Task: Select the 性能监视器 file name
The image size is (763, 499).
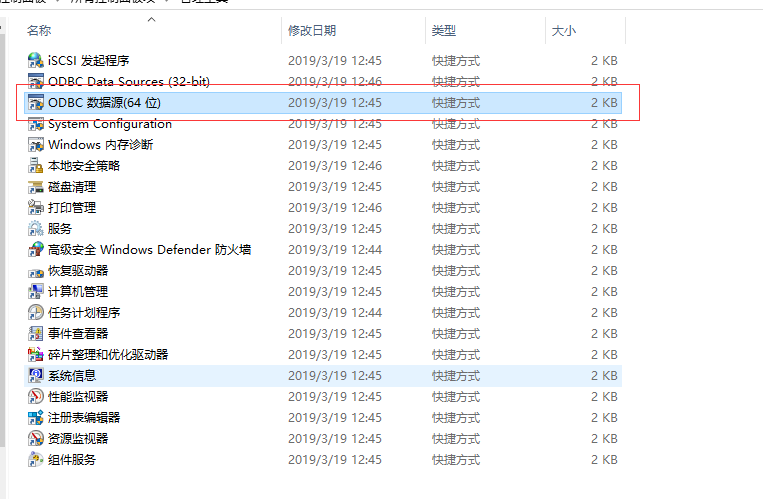Action: coord(78,396)
